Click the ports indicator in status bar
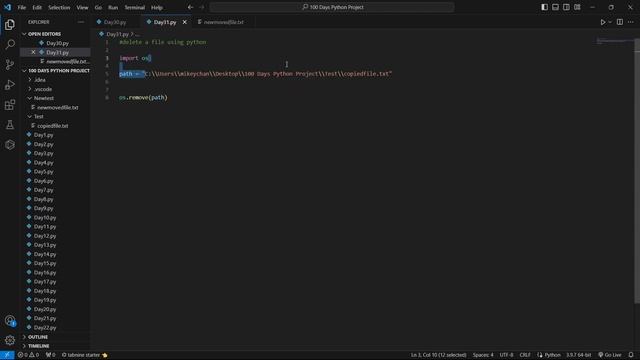 (x=51, y=355)
